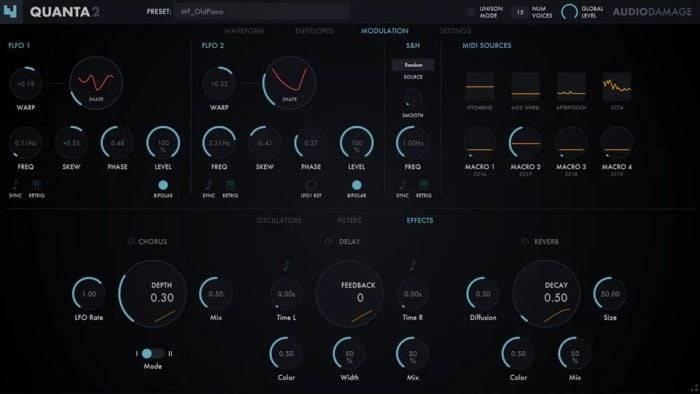
Task: Select the Effects tab
Action: click(420, 220)
